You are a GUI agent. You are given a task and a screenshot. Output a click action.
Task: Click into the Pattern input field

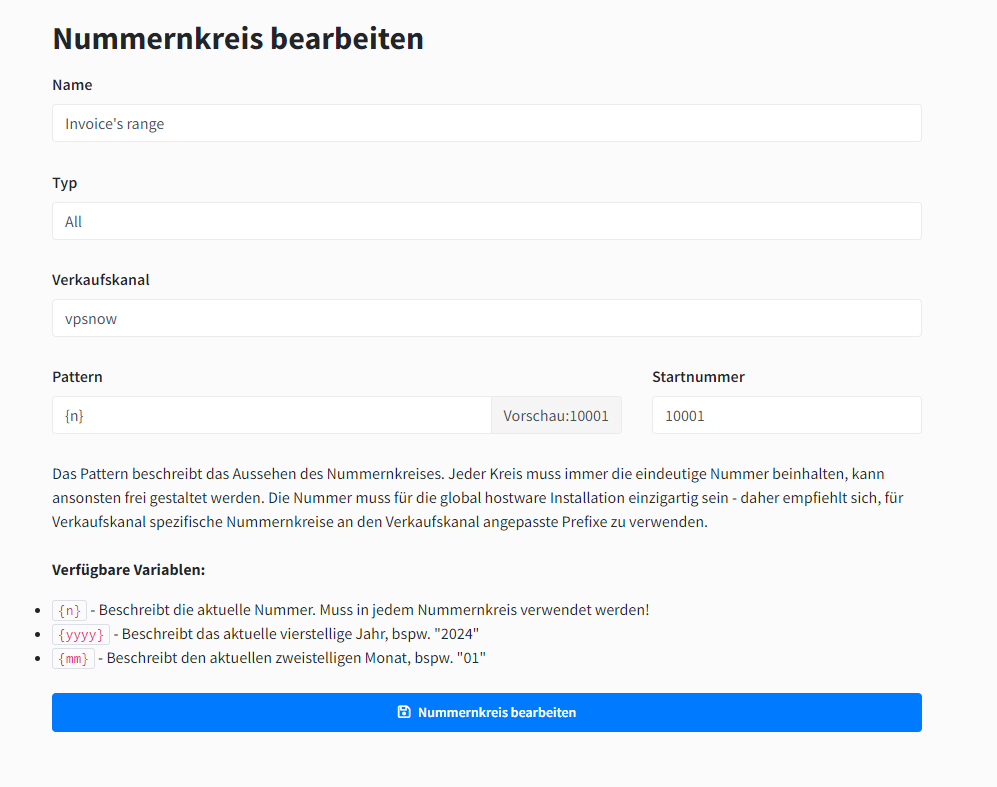[271, 415]
